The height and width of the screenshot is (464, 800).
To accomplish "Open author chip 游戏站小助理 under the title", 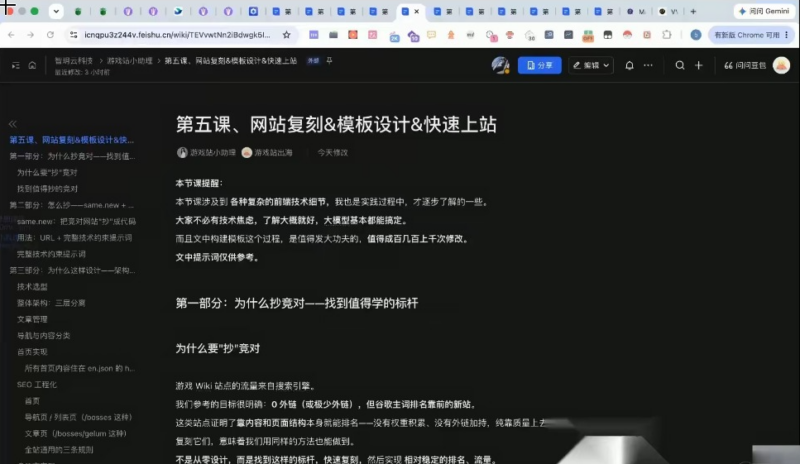I will point(206,153).
